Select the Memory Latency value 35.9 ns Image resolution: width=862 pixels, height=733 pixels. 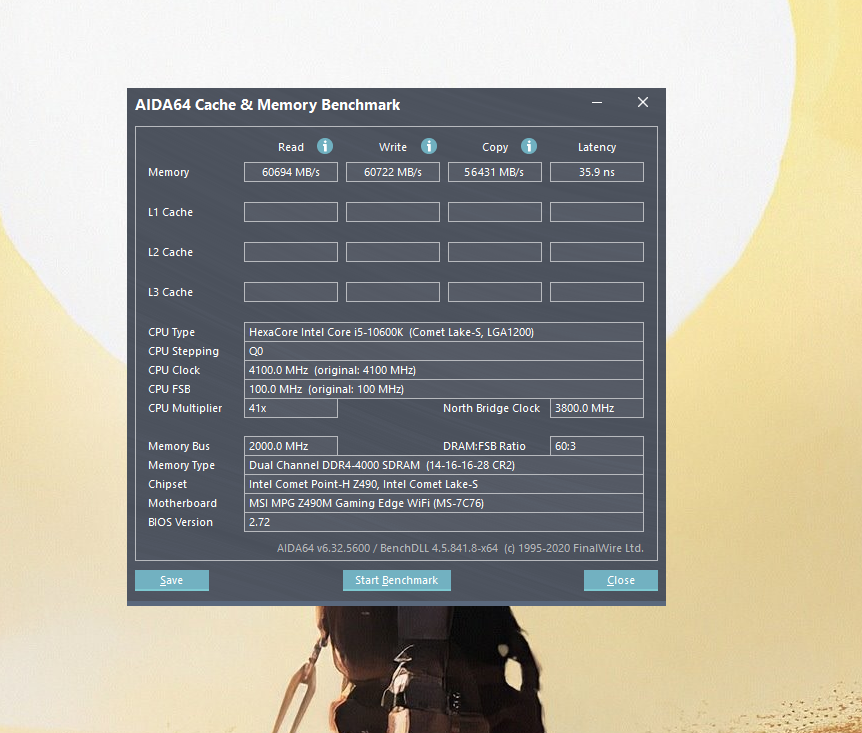pos(596,172)
